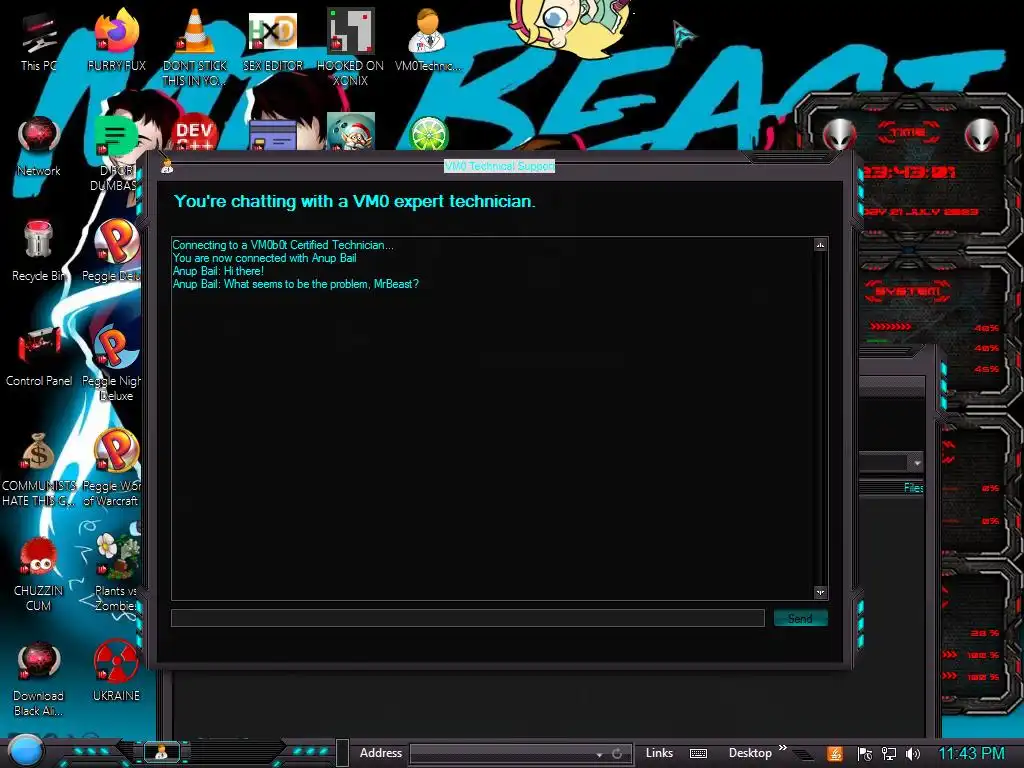This screenshot has width=1024, height=768.
Task: Click the Start orb button
Action: tap(25, 751)
